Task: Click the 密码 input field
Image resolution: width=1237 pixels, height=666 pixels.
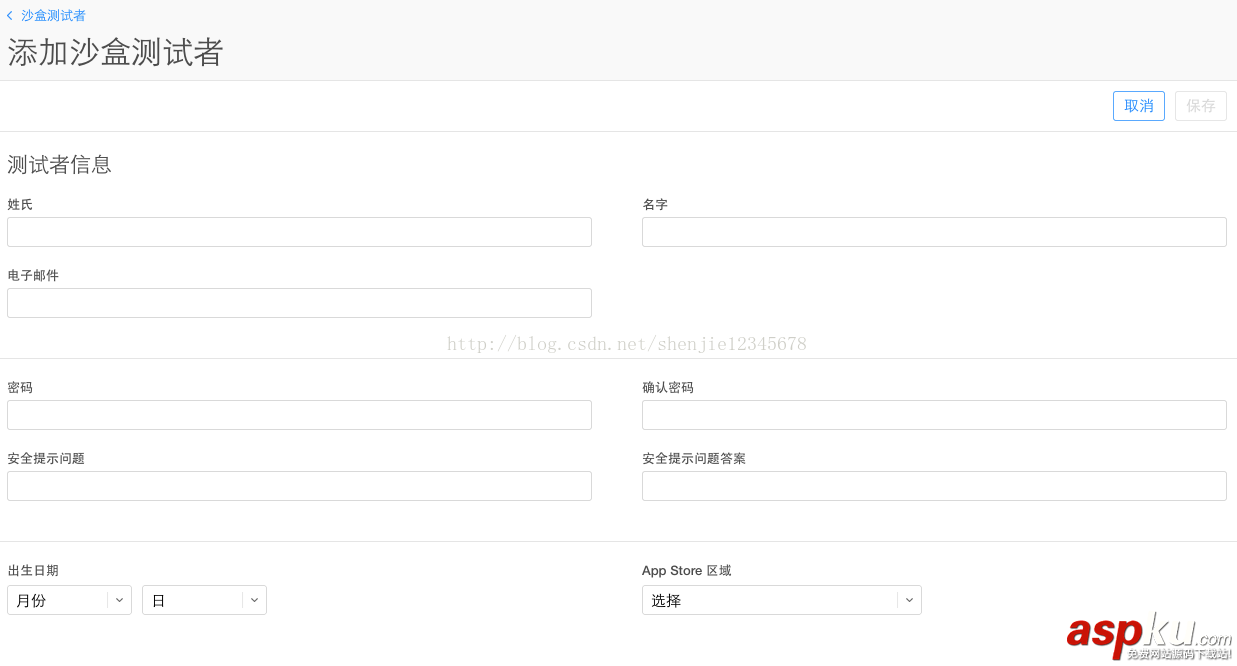Action: coord(298,414)
